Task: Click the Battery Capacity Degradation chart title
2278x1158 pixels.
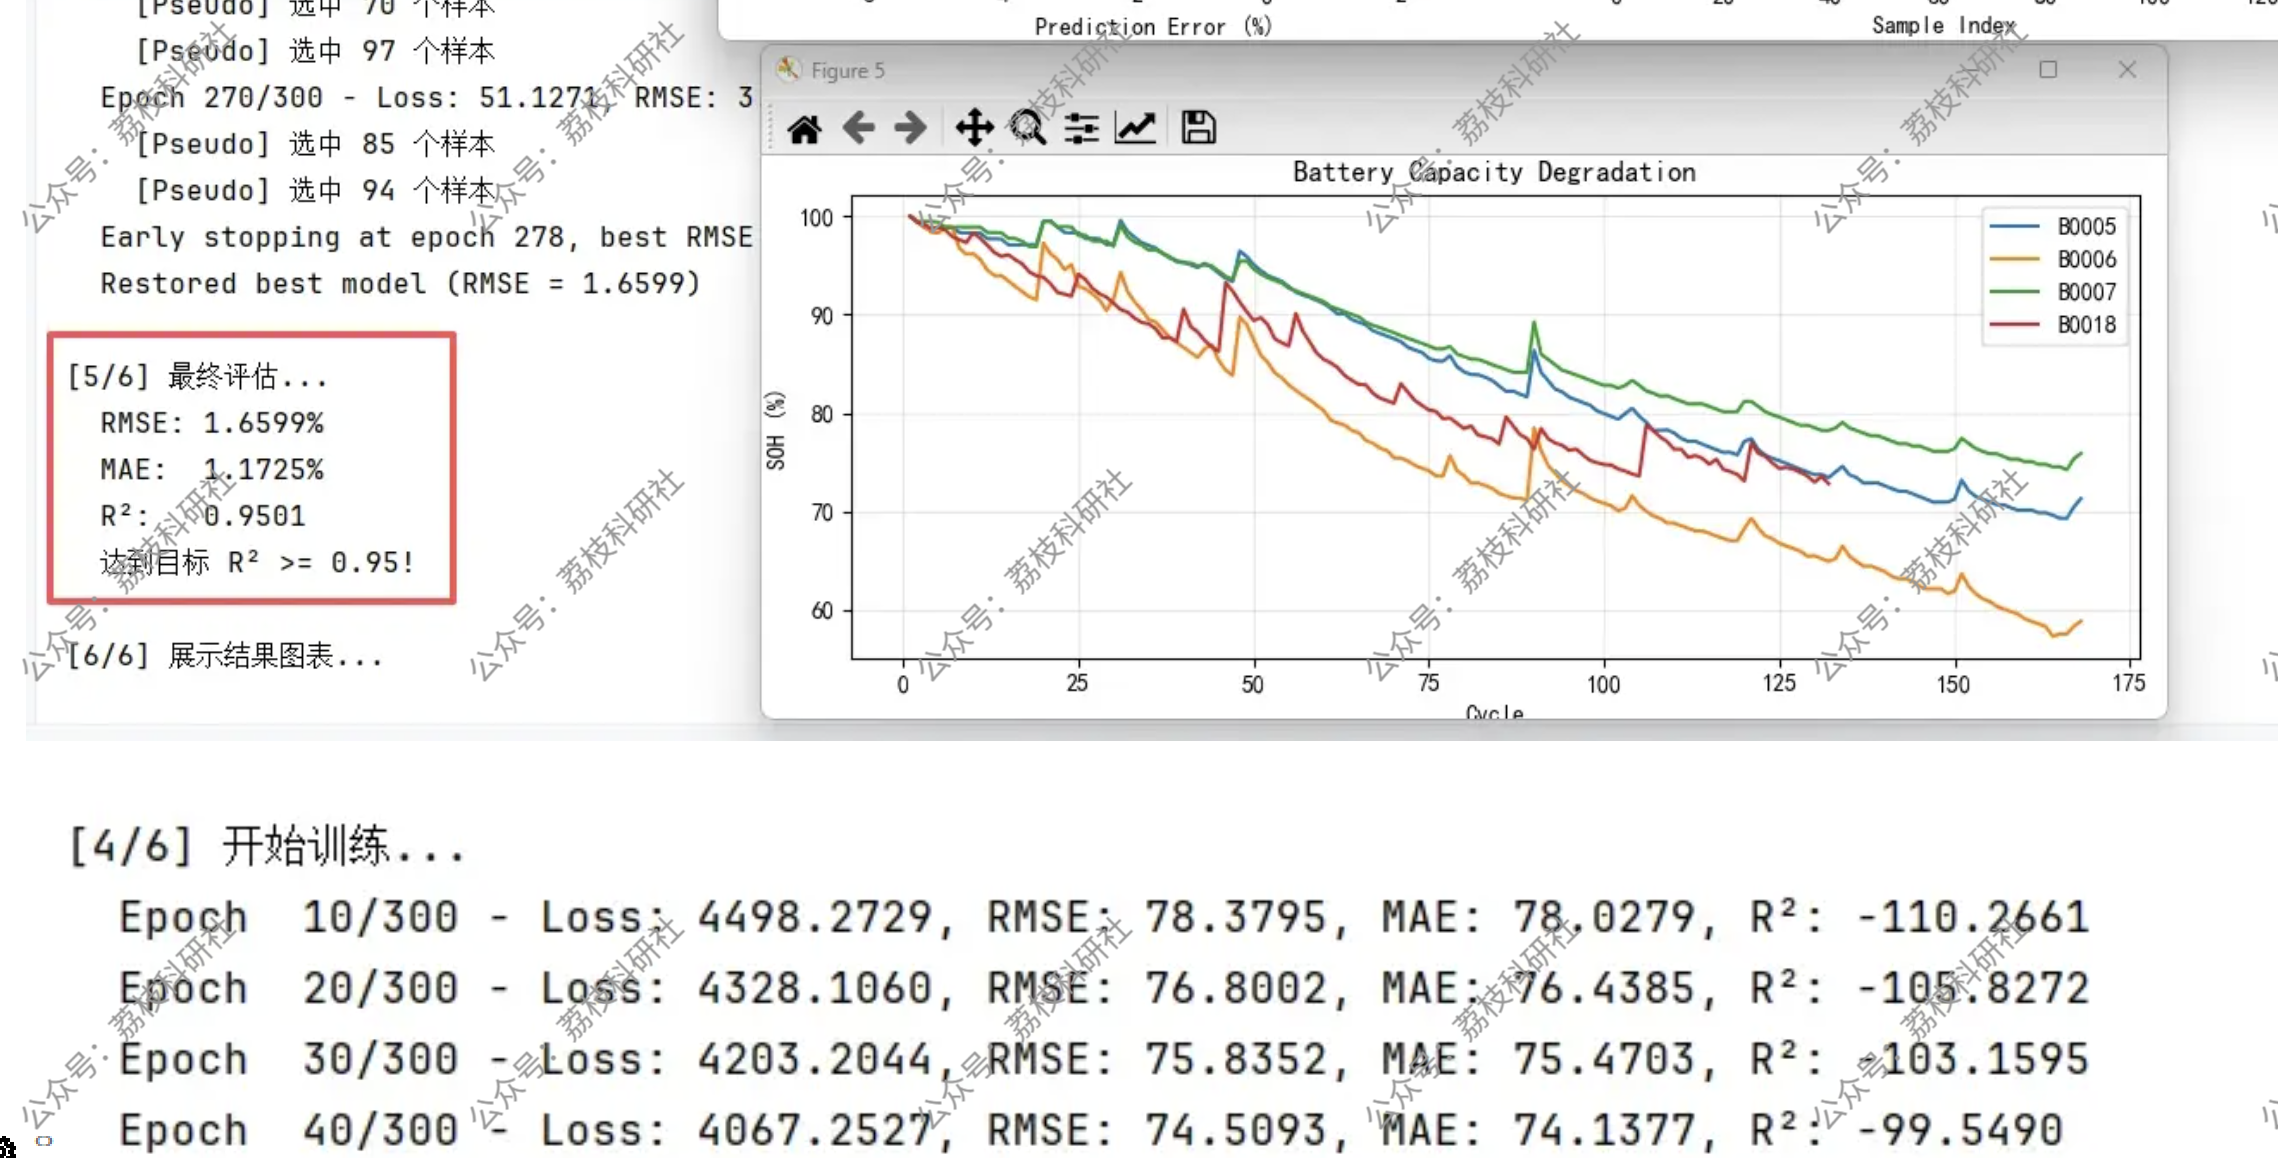Action: pos(1494,172)
